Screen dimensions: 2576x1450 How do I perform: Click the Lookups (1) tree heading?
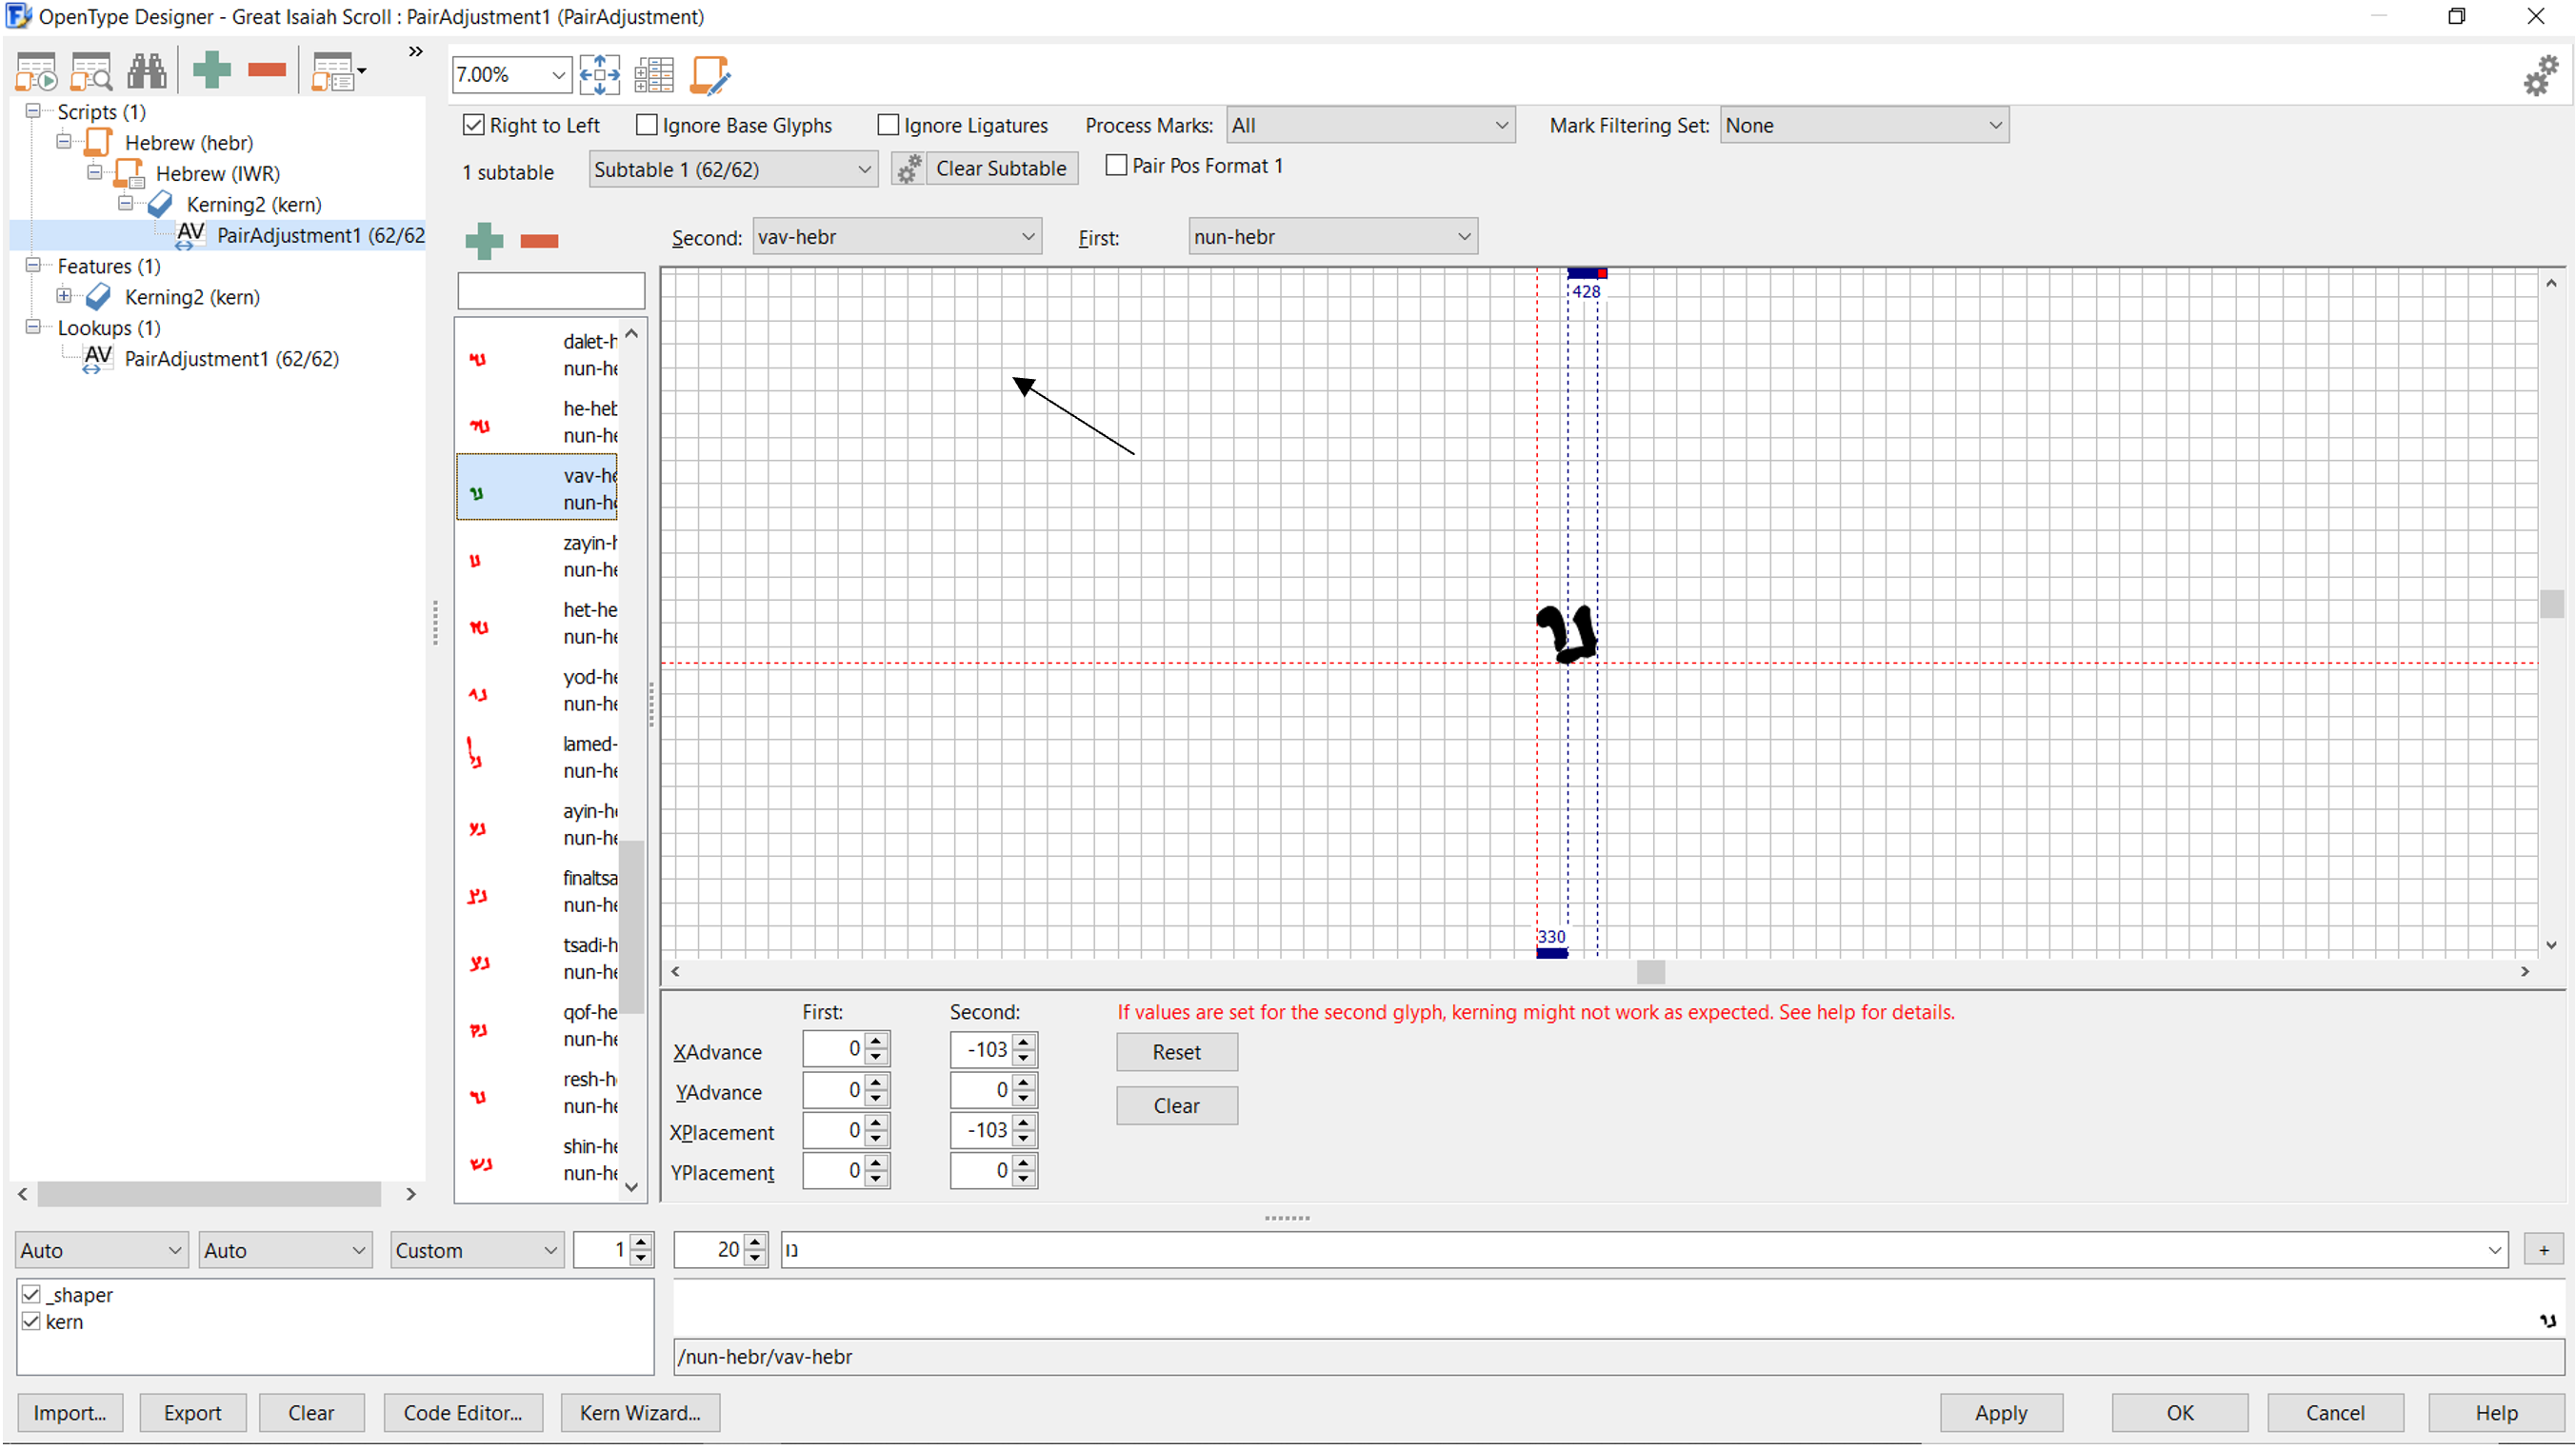(x=108, y=327)
